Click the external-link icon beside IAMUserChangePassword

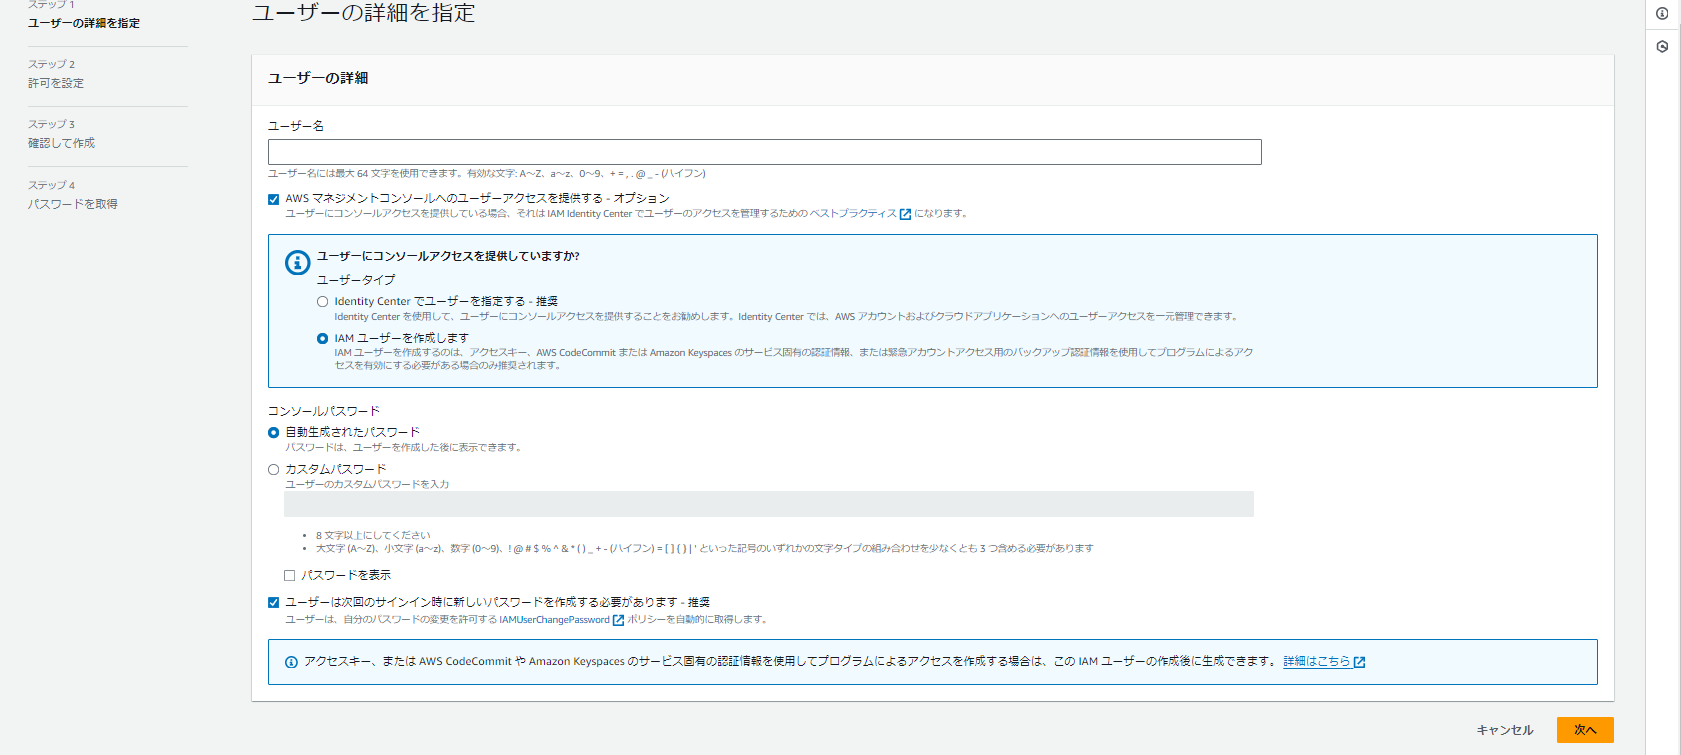click(618, 620)
